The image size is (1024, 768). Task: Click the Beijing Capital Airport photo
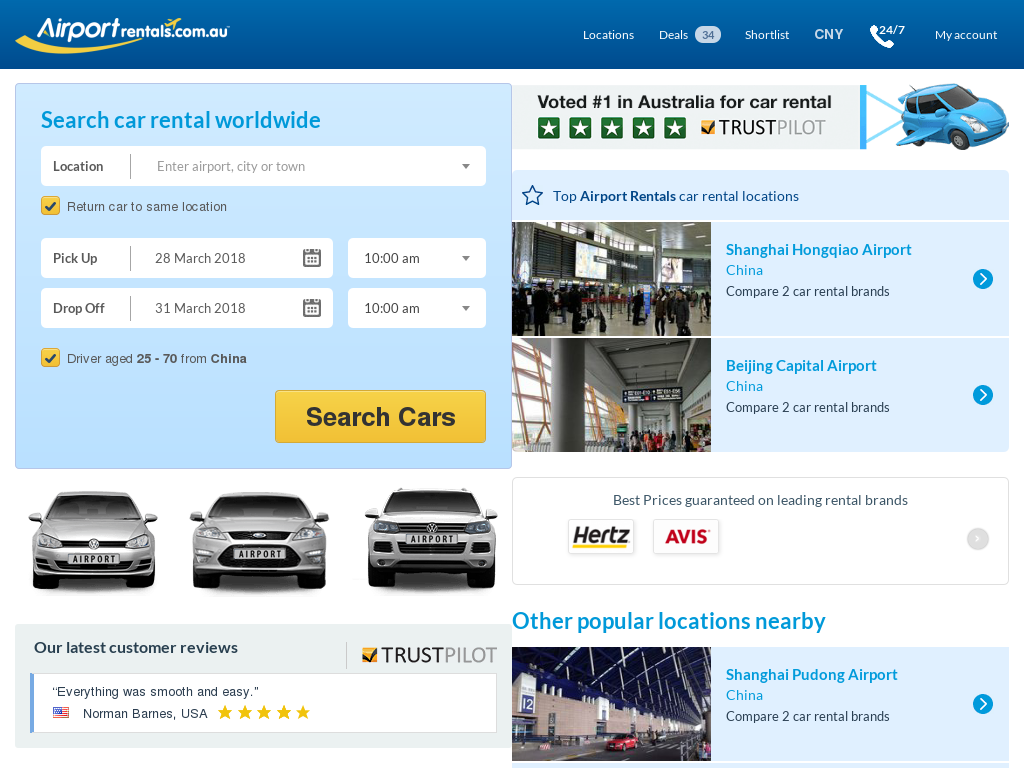pos(611,394)
